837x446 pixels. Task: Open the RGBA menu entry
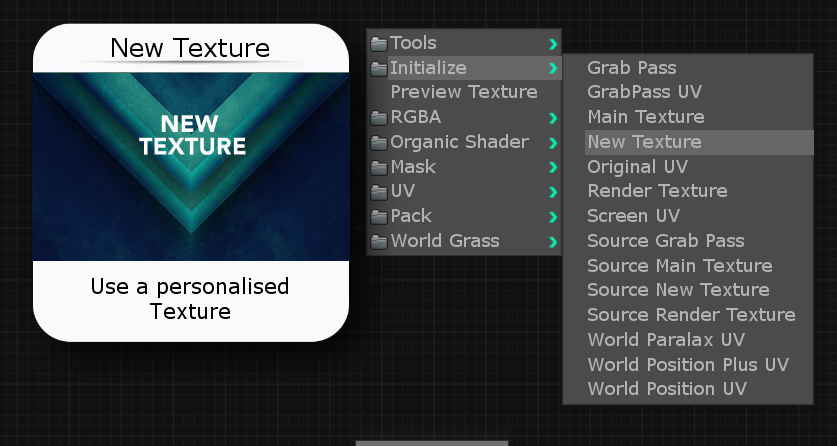tap(464, 117)
